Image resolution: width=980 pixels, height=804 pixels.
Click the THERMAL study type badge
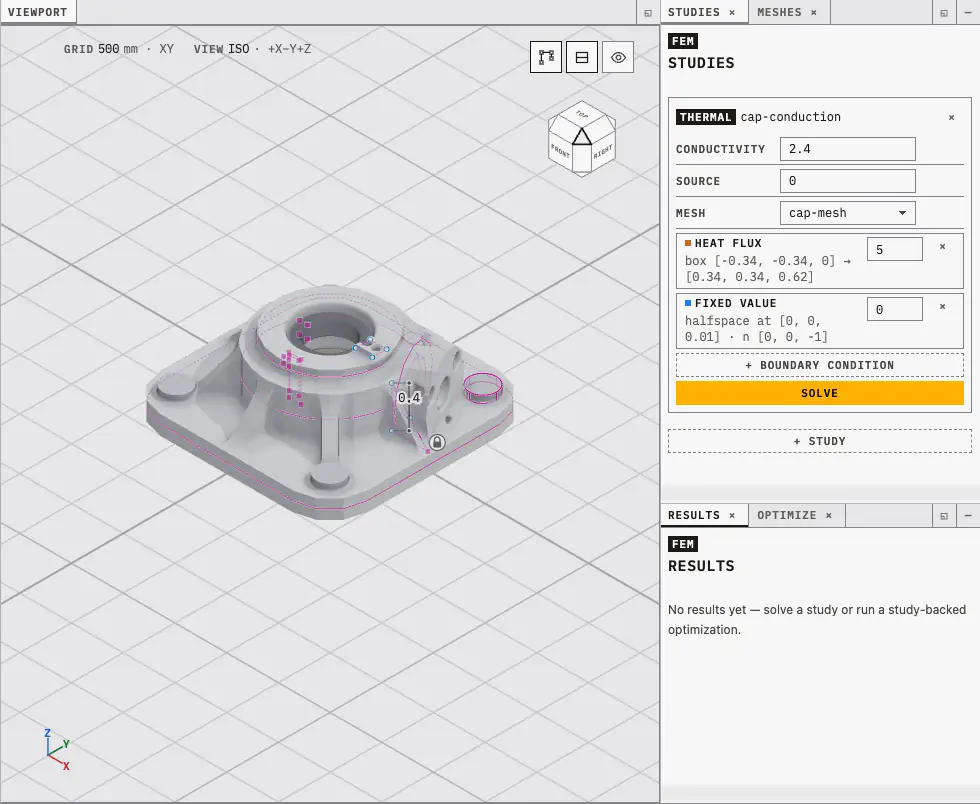705,117
